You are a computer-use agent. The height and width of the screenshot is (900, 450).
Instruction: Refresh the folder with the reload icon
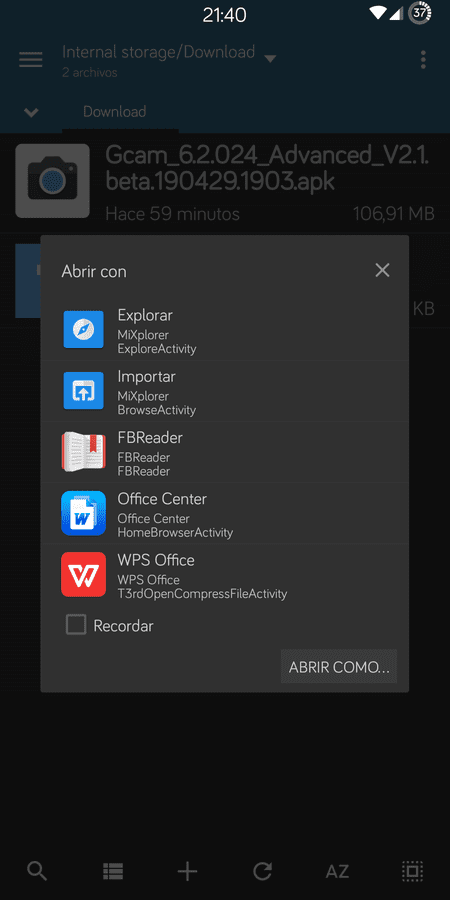click(262, 871)
